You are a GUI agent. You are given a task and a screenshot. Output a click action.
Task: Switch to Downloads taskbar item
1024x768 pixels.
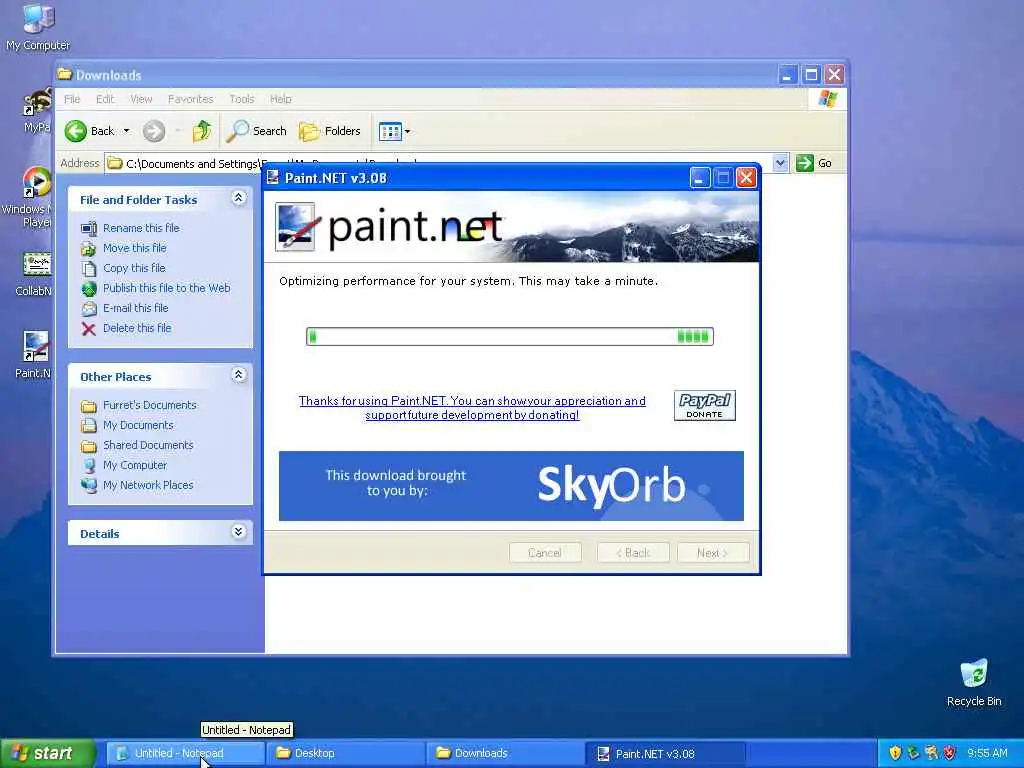tap(505, 754)
